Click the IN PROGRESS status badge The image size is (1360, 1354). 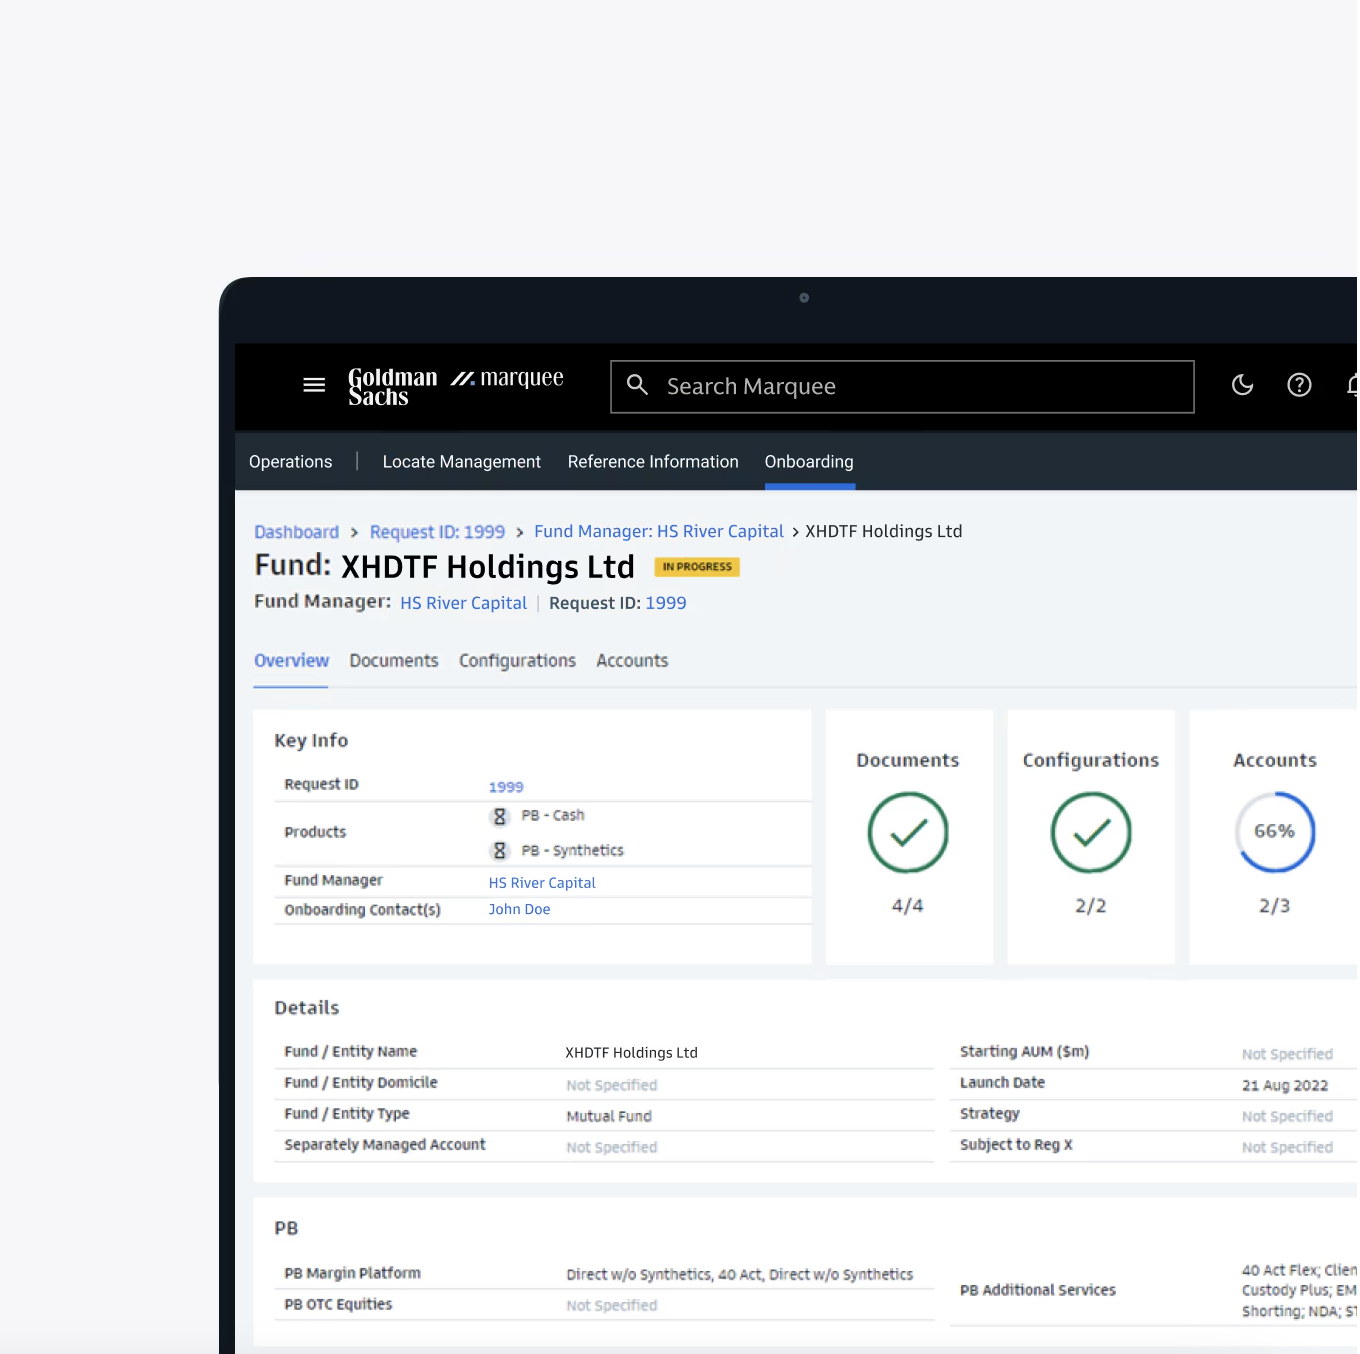coord(697,567)
